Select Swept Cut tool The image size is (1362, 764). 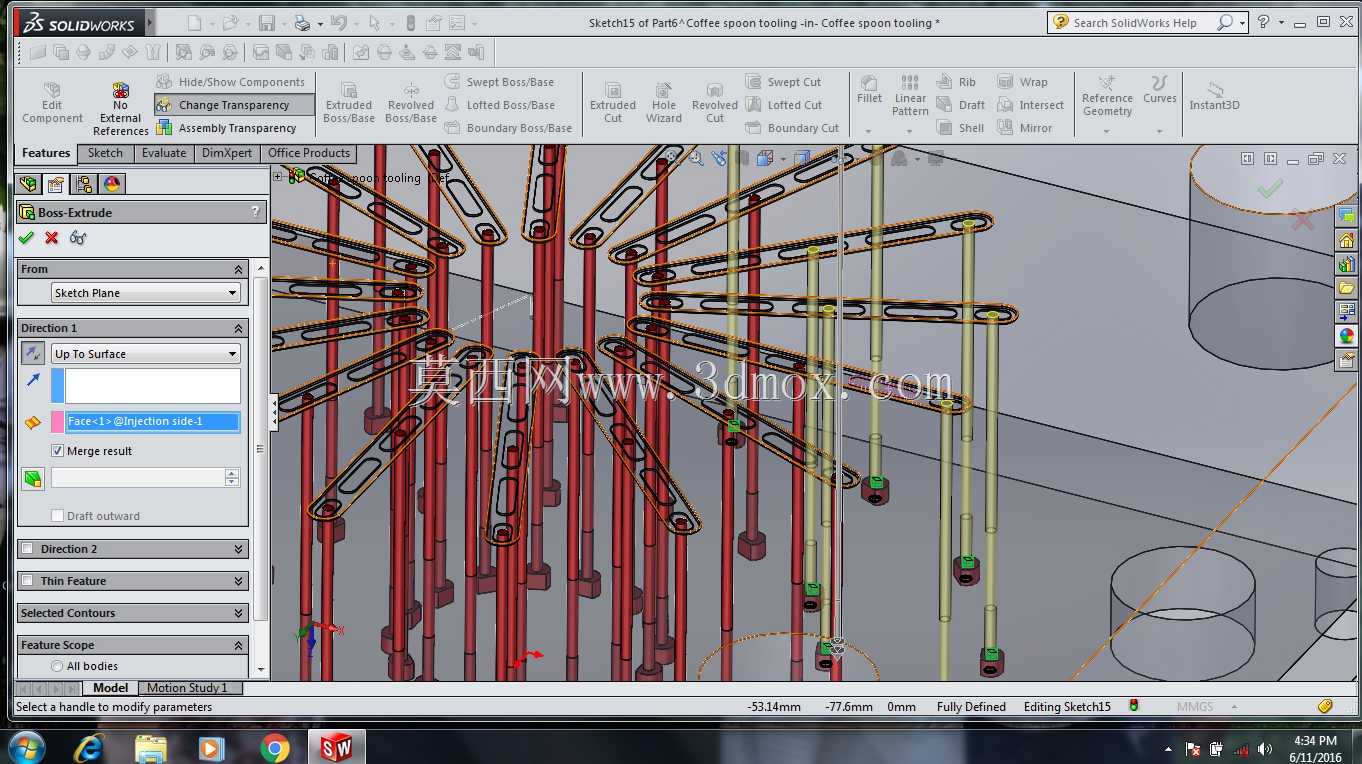click(784, 82)
